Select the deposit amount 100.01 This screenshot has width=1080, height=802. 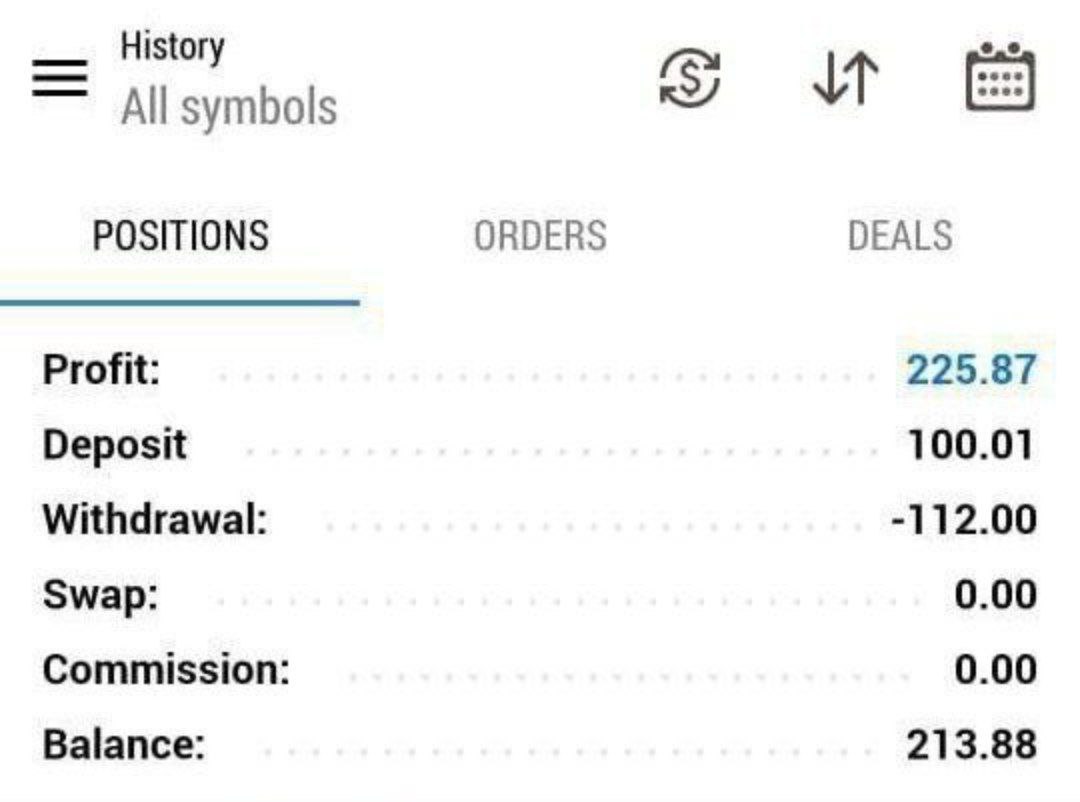pyautogui.click(x=971, y=445)
